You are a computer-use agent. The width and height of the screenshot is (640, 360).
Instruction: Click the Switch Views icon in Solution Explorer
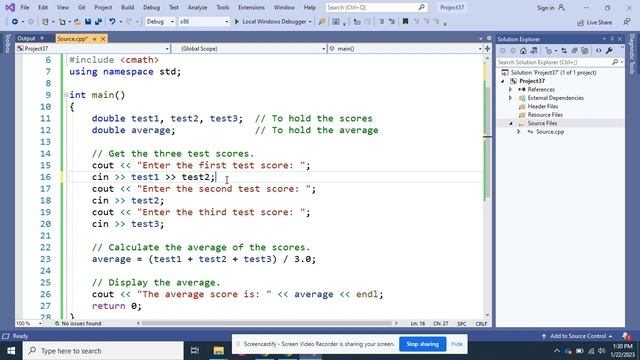[533, 51]
